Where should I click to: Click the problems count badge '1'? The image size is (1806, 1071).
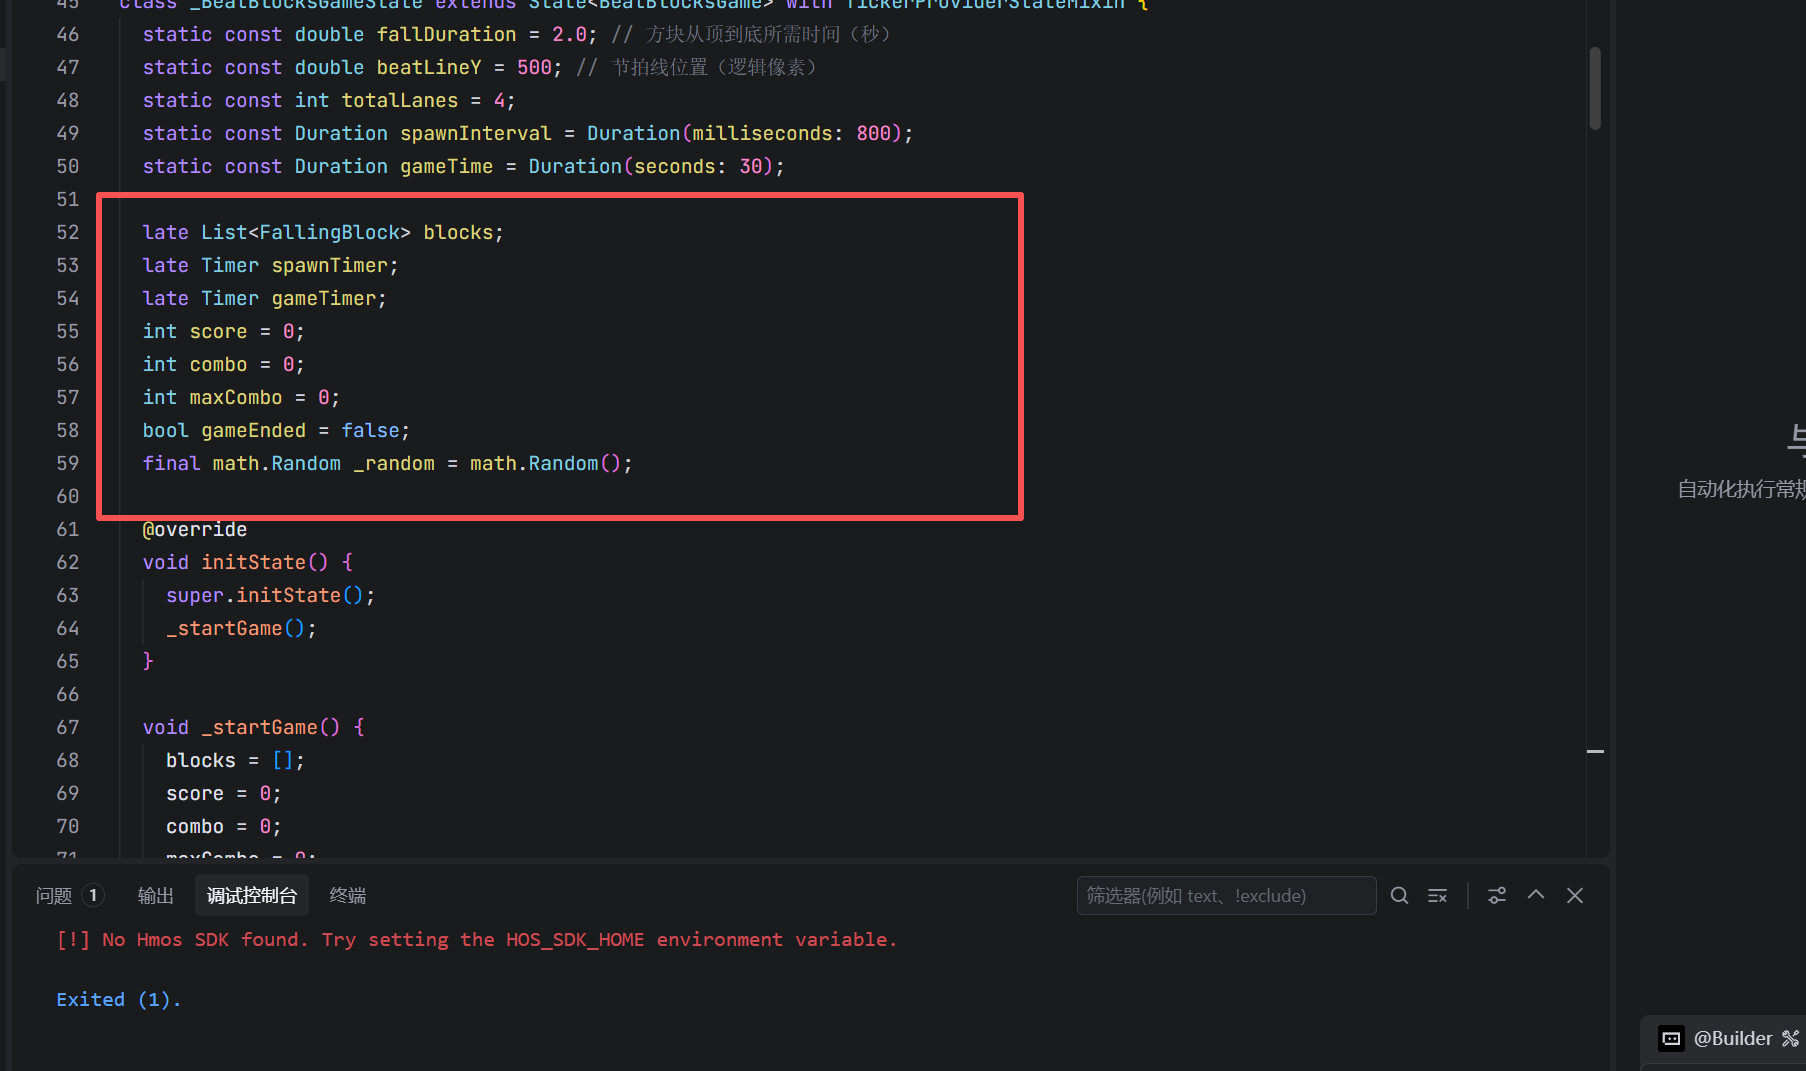coord(93,895)
